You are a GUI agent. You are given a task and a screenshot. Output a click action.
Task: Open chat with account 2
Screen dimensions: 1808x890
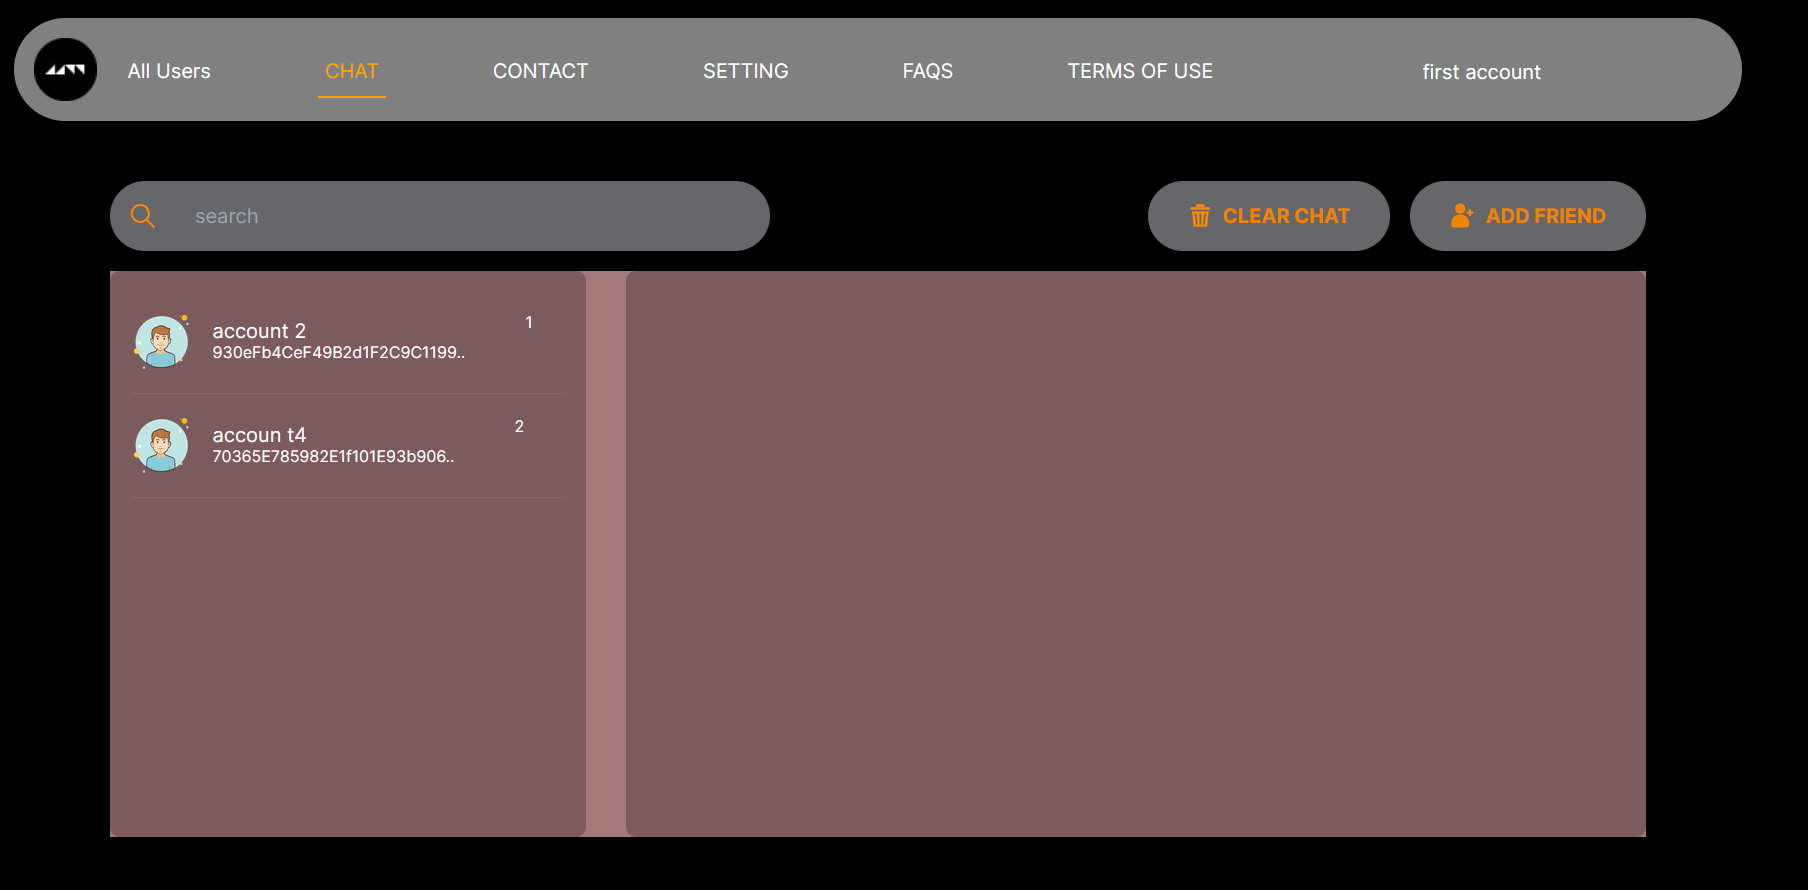click(348, 342)
